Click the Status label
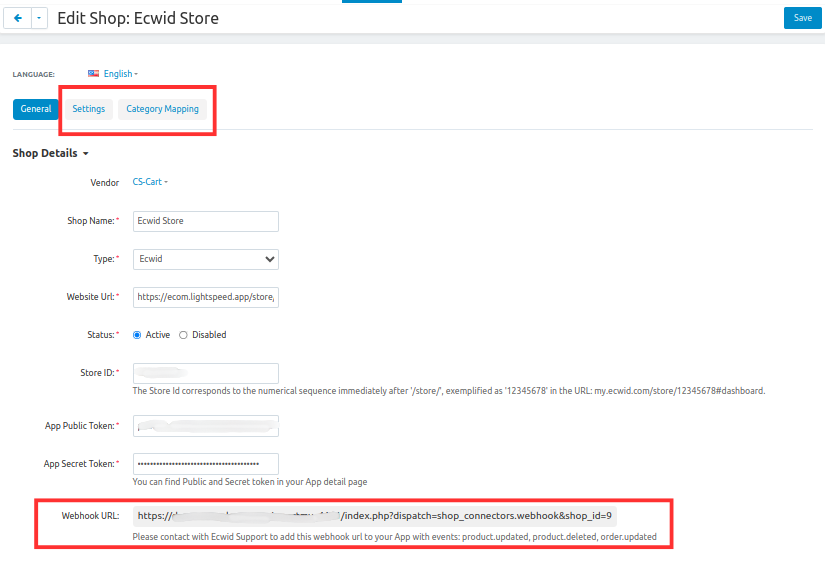Viewport: 825px width, 582px height. pos(103,335)
